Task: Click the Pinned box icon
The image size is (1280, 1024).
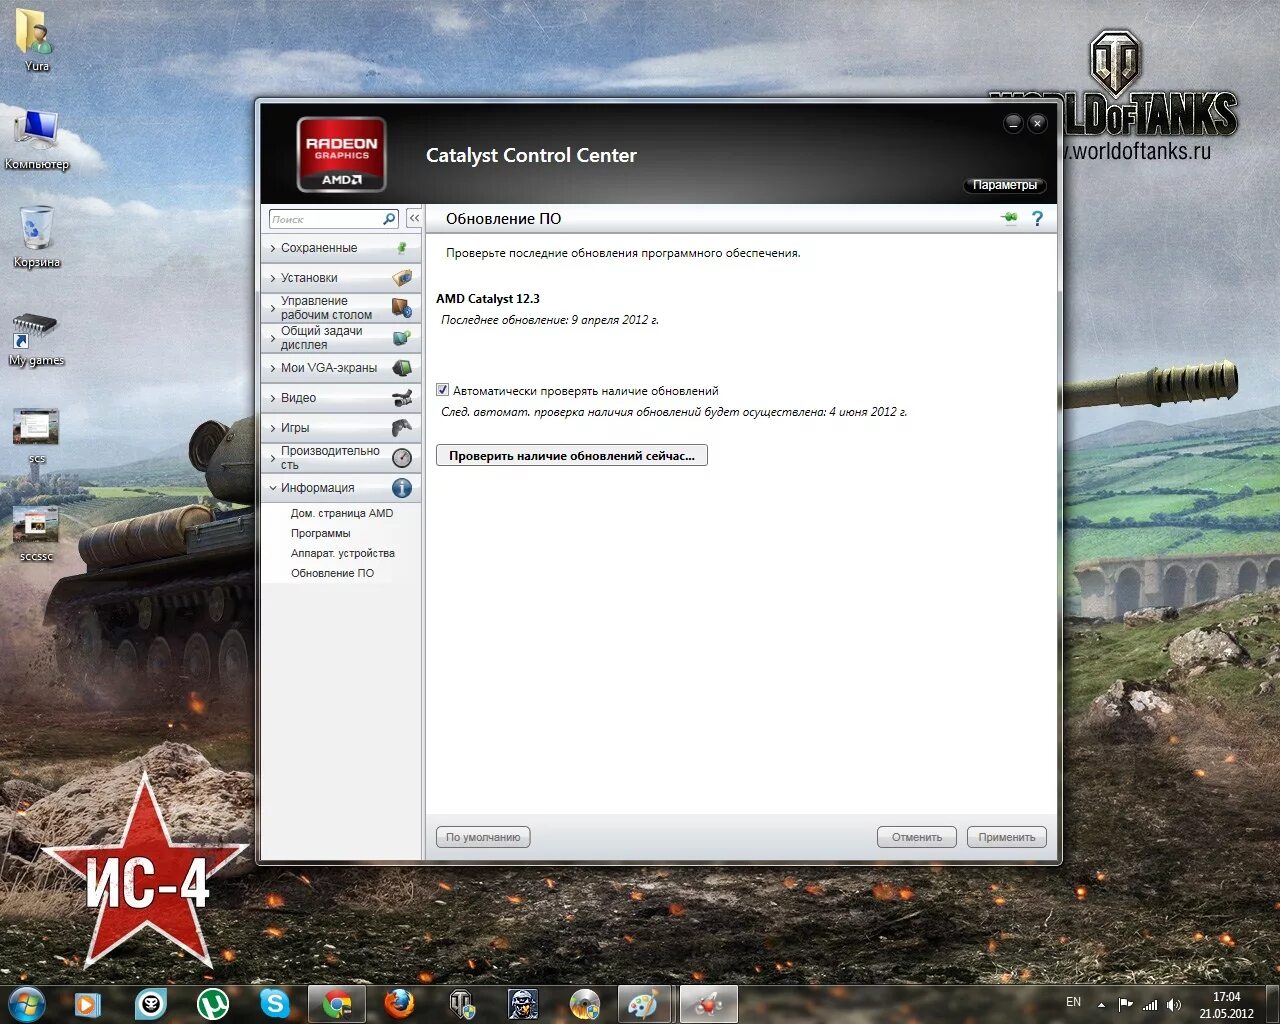Action: click(x=402, y=278)
